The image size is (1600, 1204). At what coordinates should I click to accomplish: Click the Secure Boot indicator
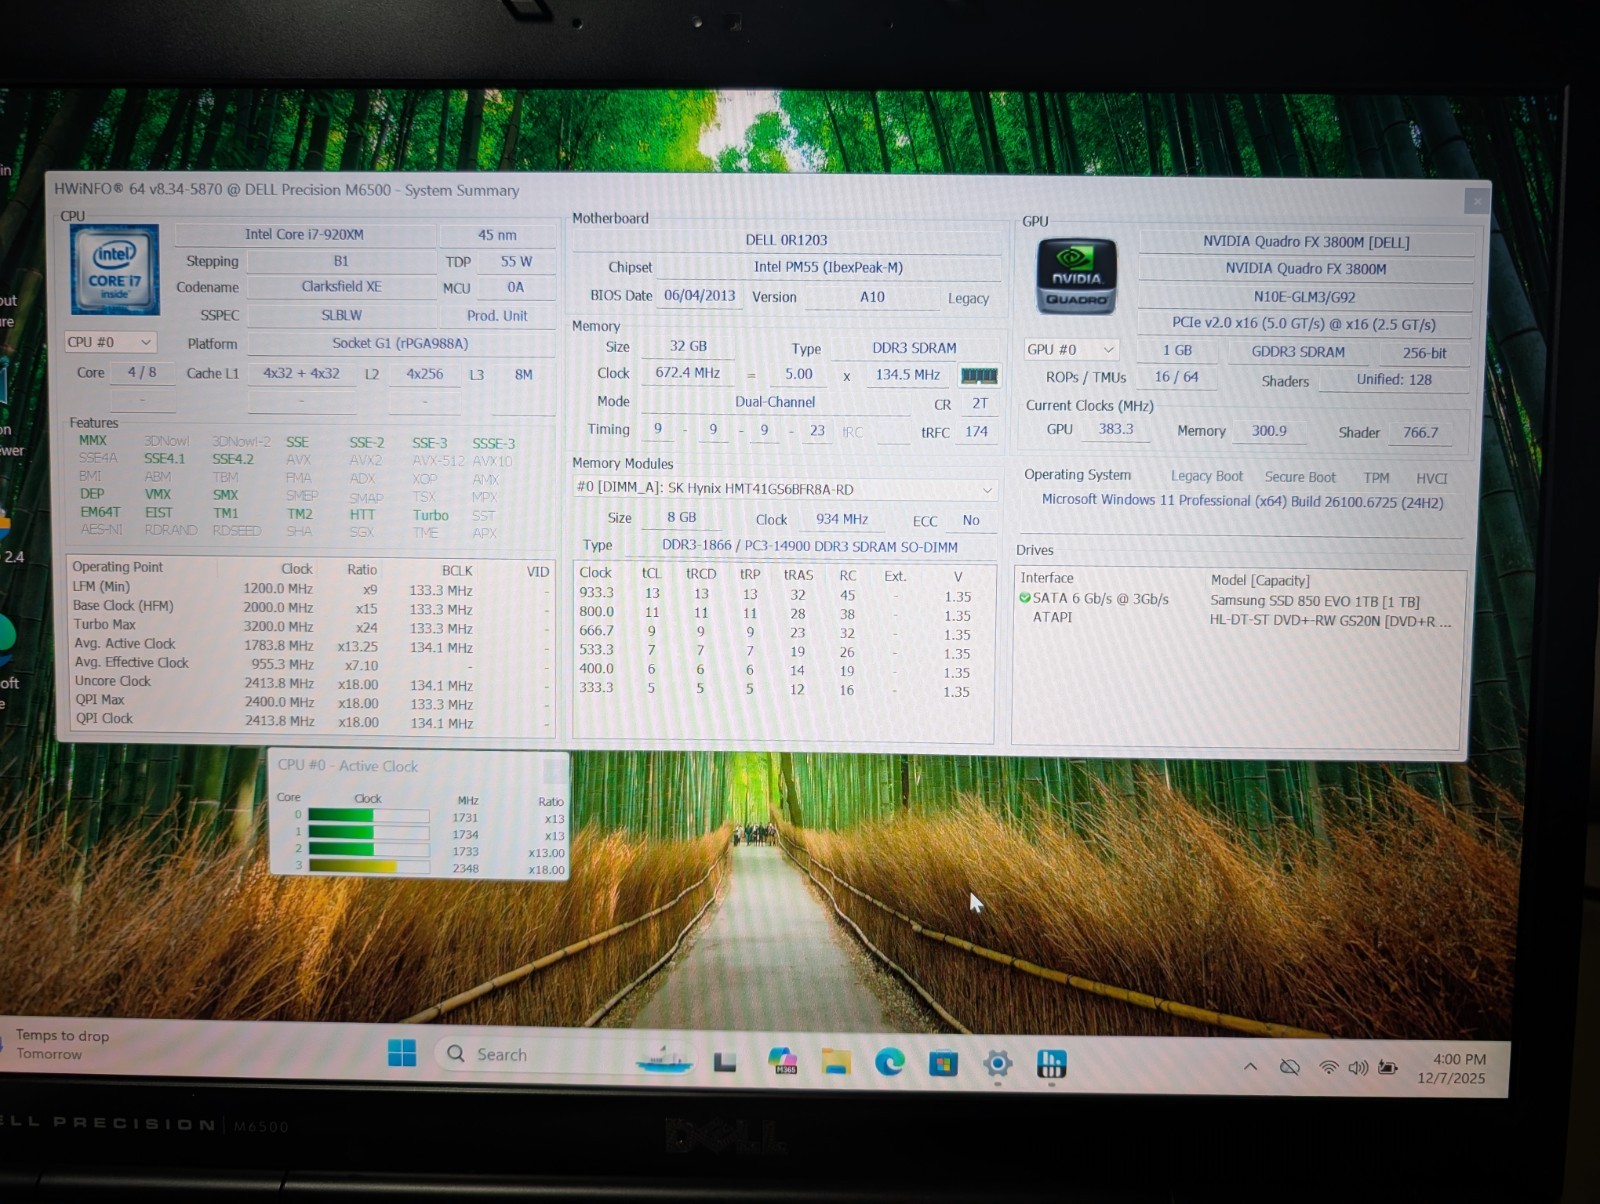1300,477
